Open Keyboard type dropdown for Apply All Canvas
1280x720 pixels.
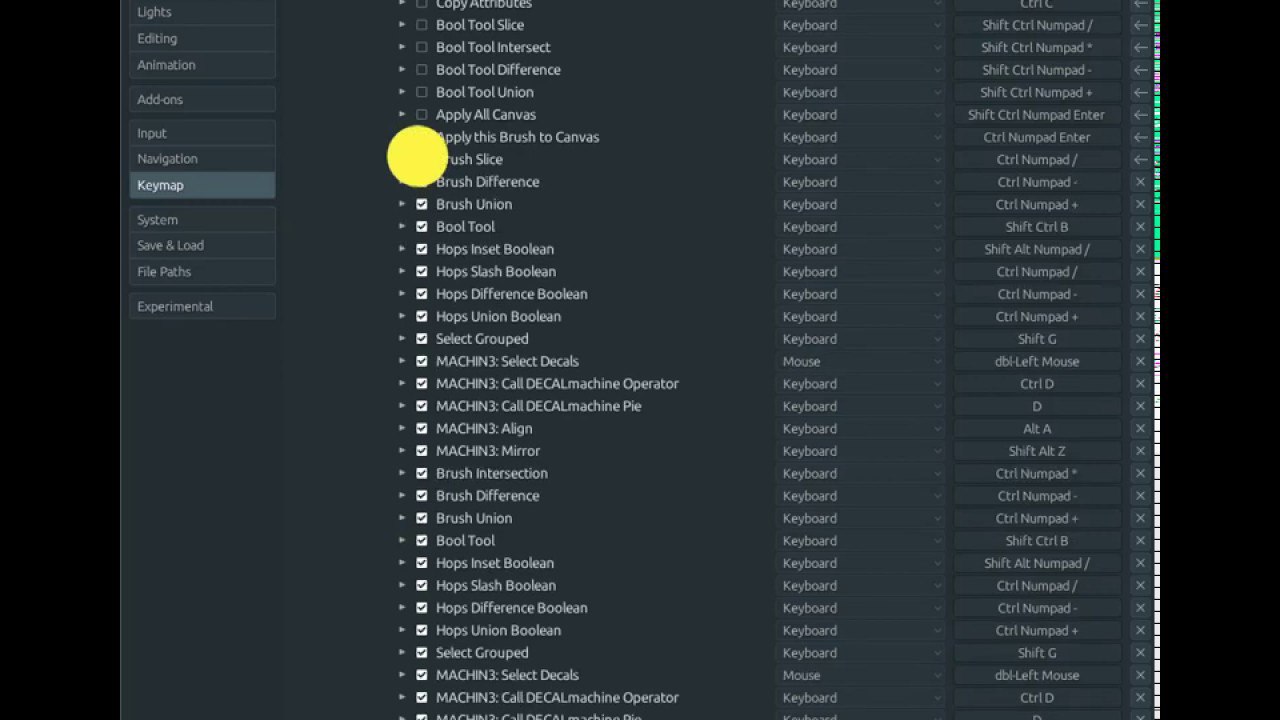point(861,115)
